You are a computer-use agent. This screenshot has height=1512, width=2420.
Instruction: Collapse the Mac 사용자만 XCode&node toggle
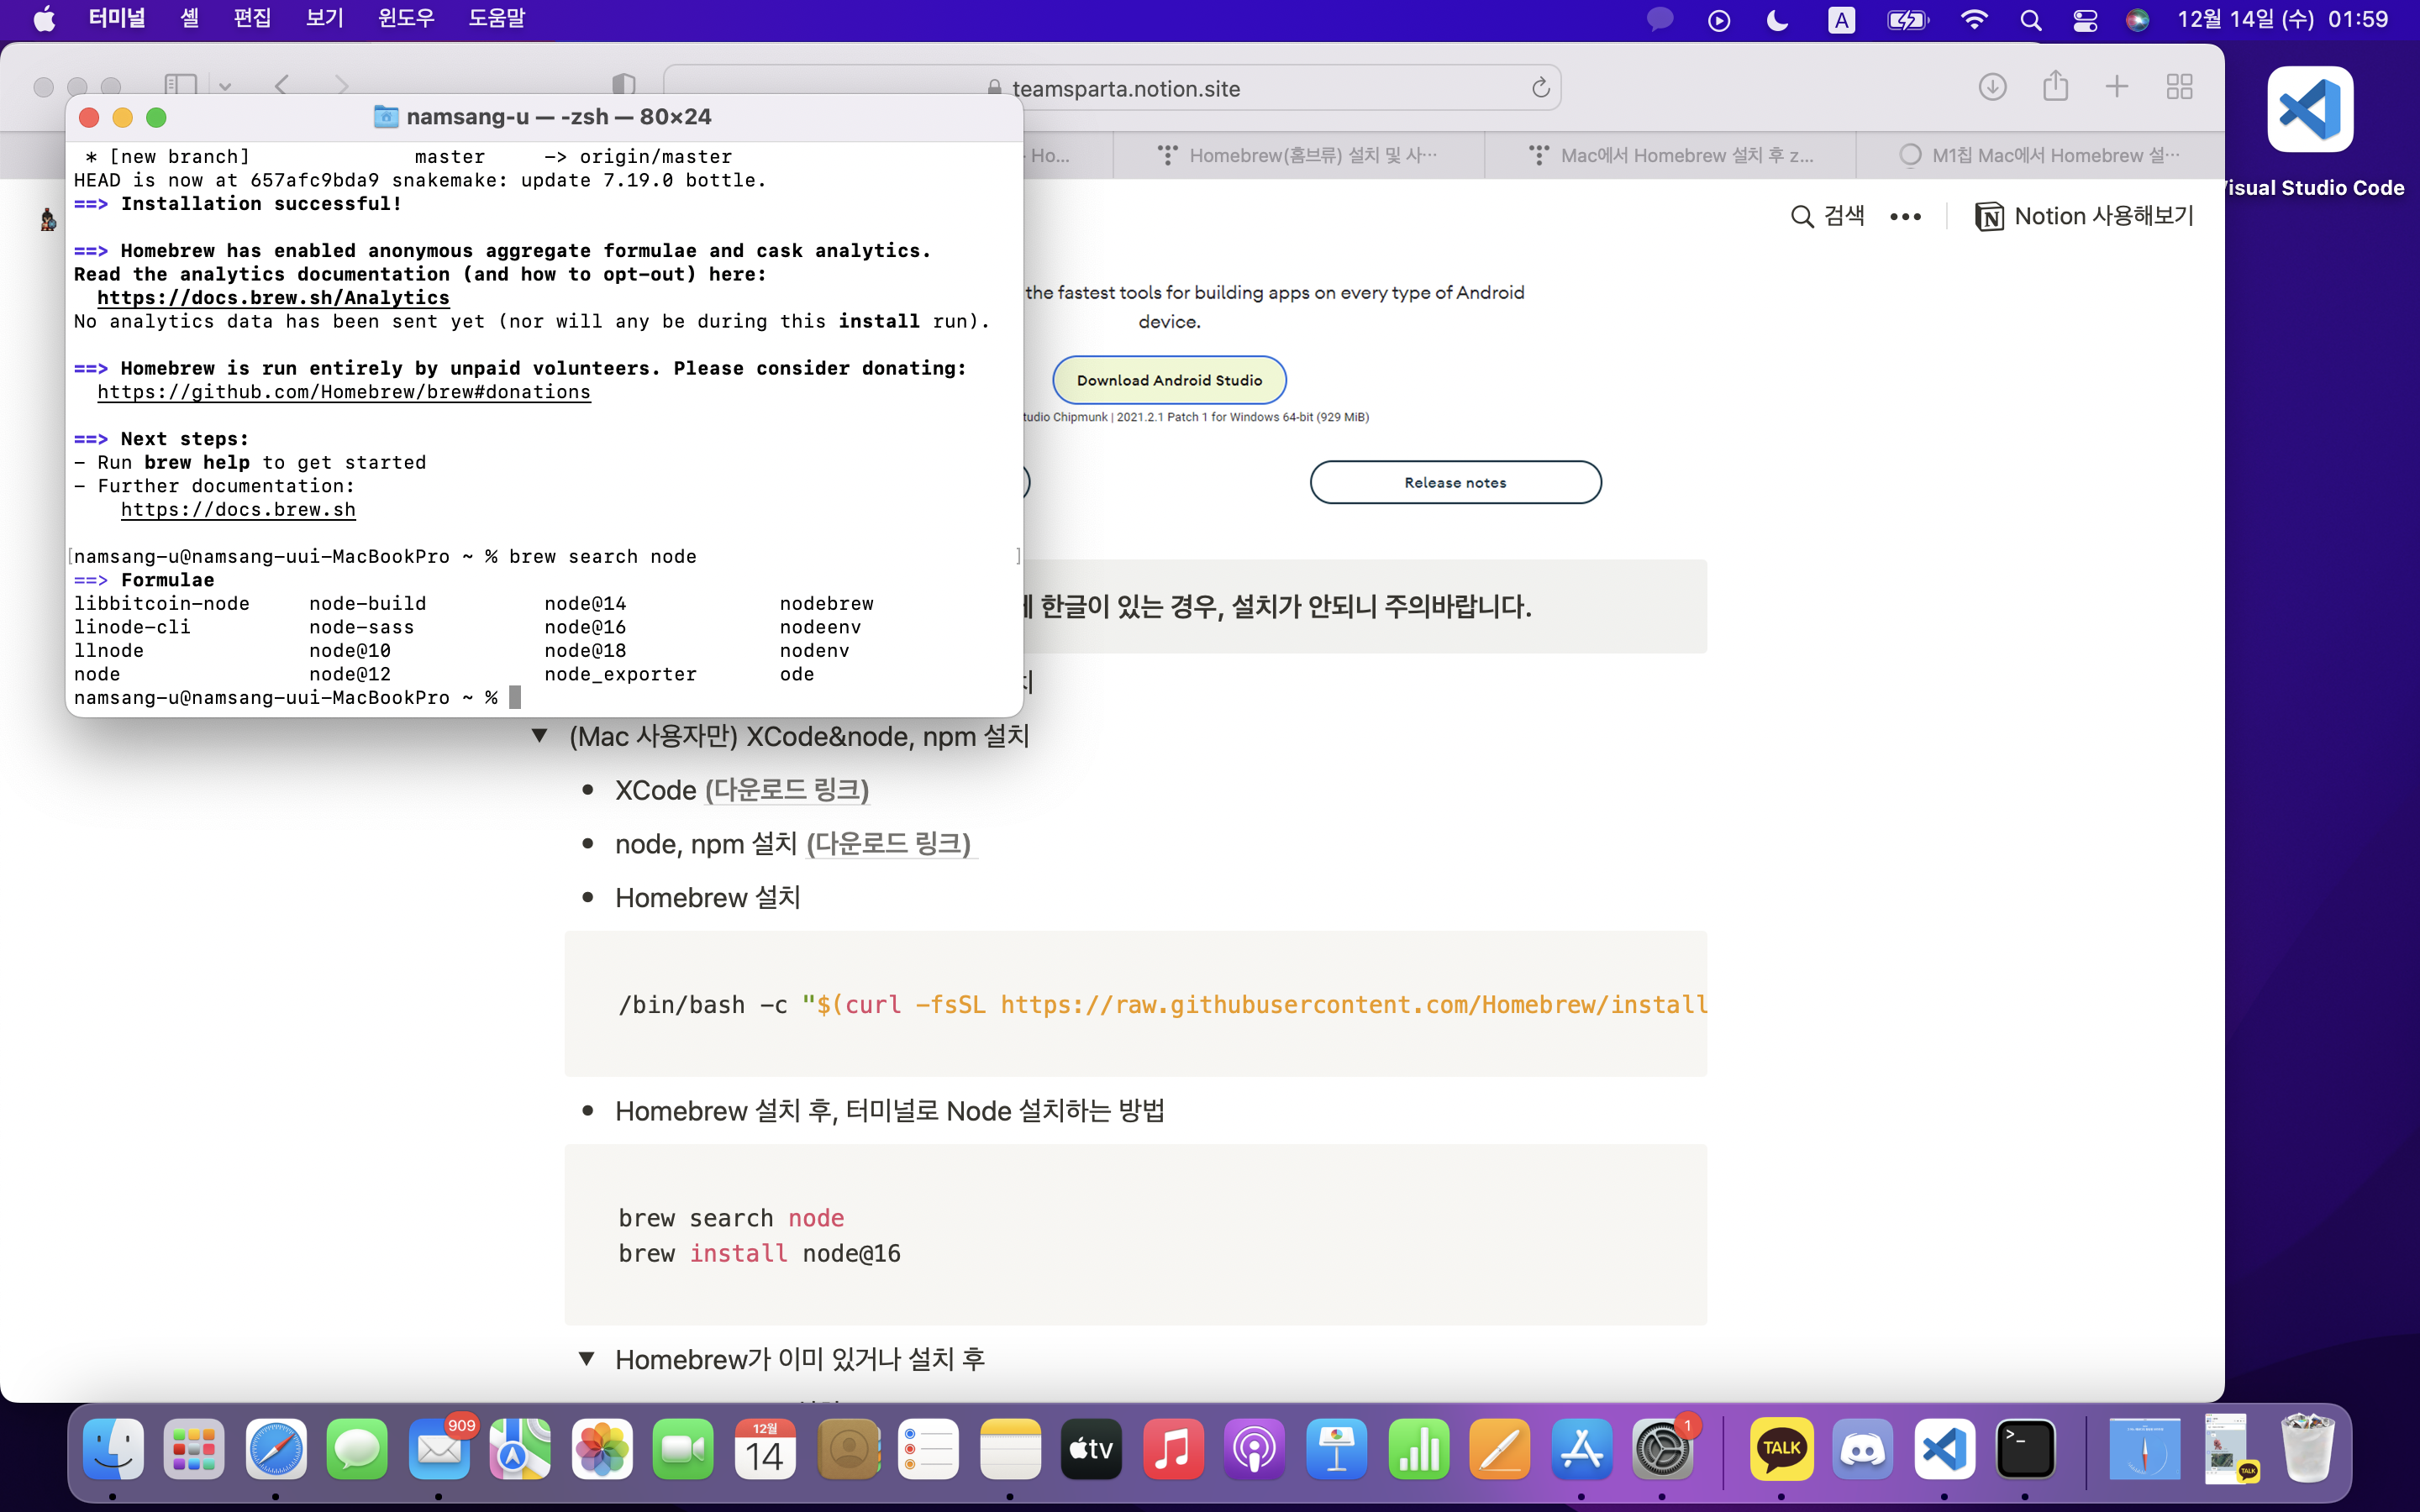pos(539,736)
